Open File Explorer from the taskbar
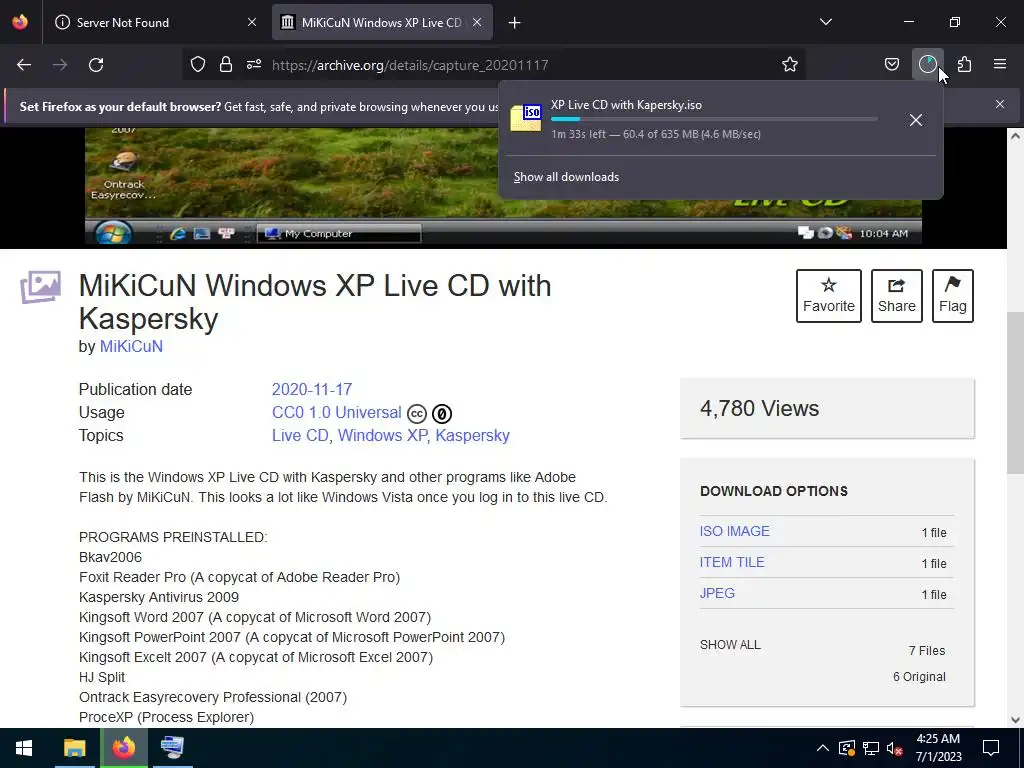 [x=74, y=748]
